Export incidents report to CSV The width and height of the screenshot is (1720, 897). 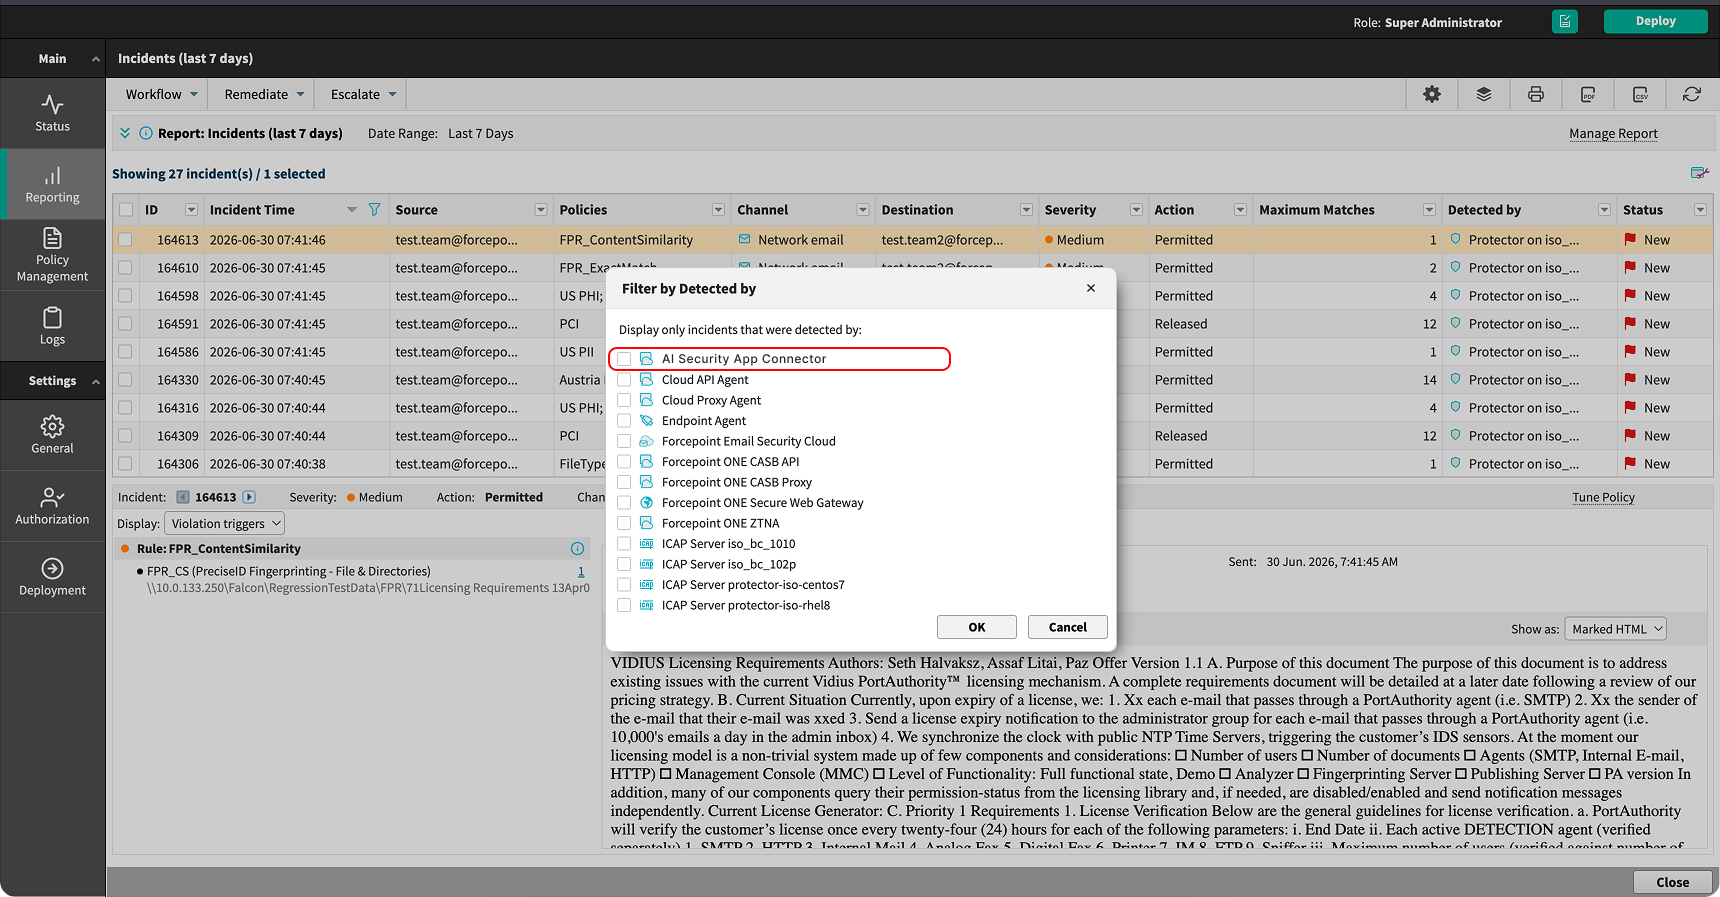1640,94
